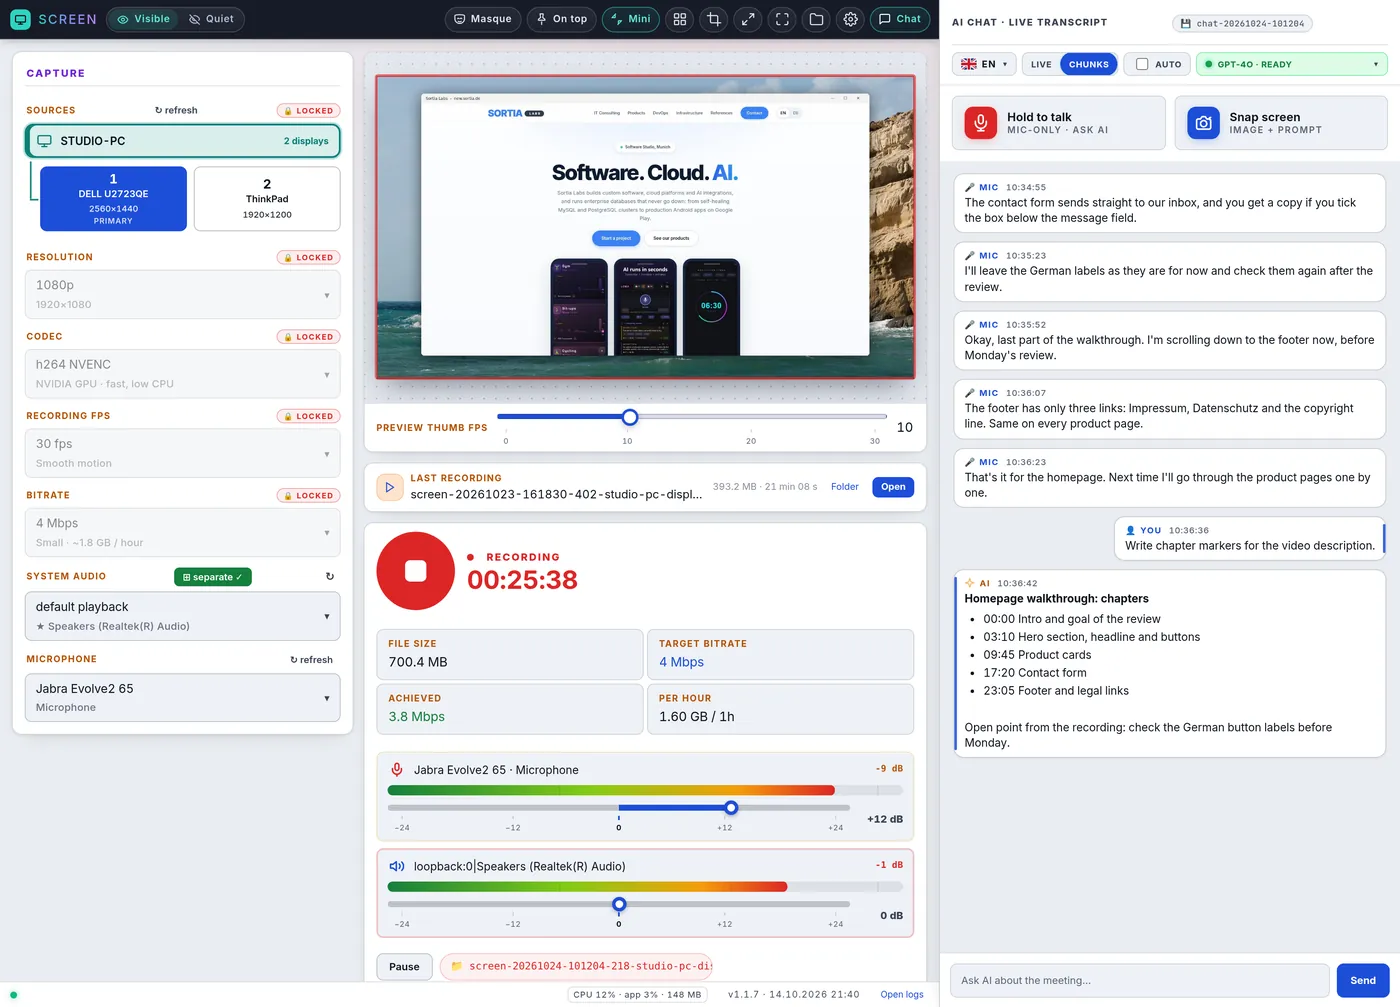Open the EN language dropdown
The image size is (1400, 1007).
coord(984,64)
